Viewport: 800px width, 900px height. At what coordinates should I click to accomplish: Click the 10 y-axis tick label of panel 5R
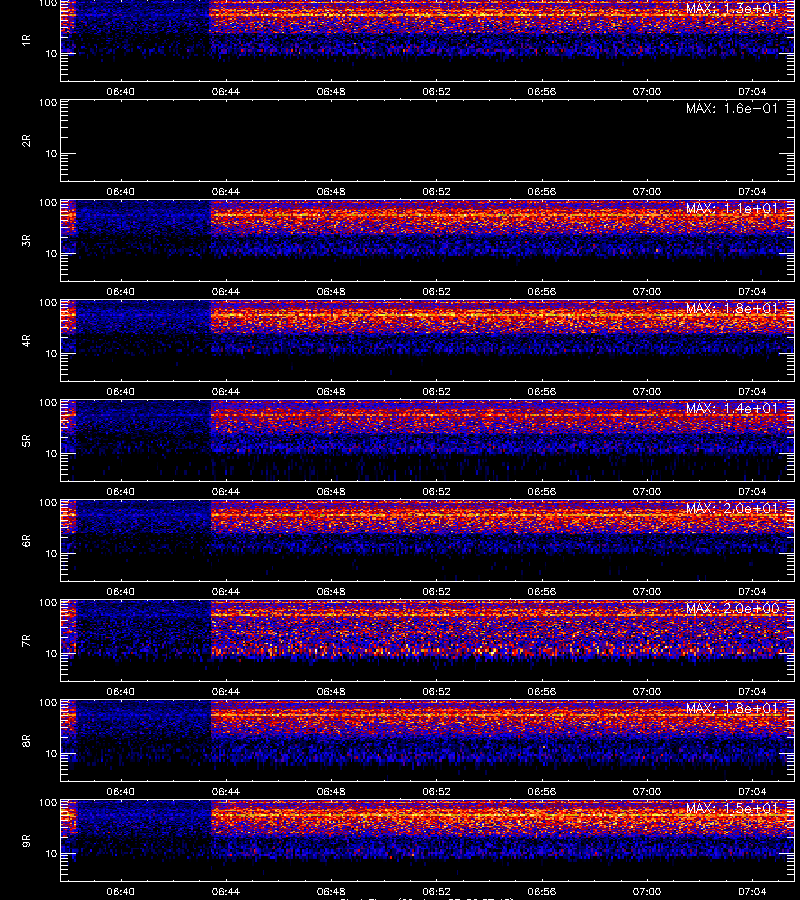(x=51, y=453)
